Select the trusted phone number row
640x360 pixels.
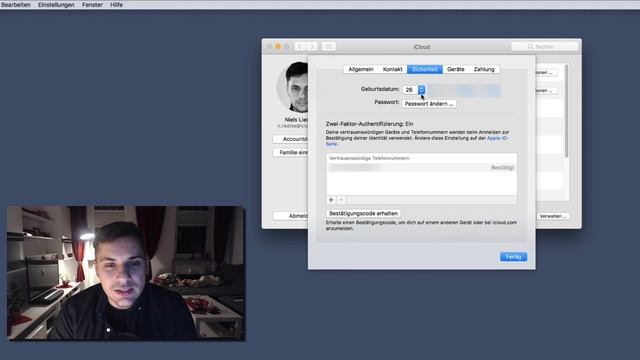(x=422, y=168)
